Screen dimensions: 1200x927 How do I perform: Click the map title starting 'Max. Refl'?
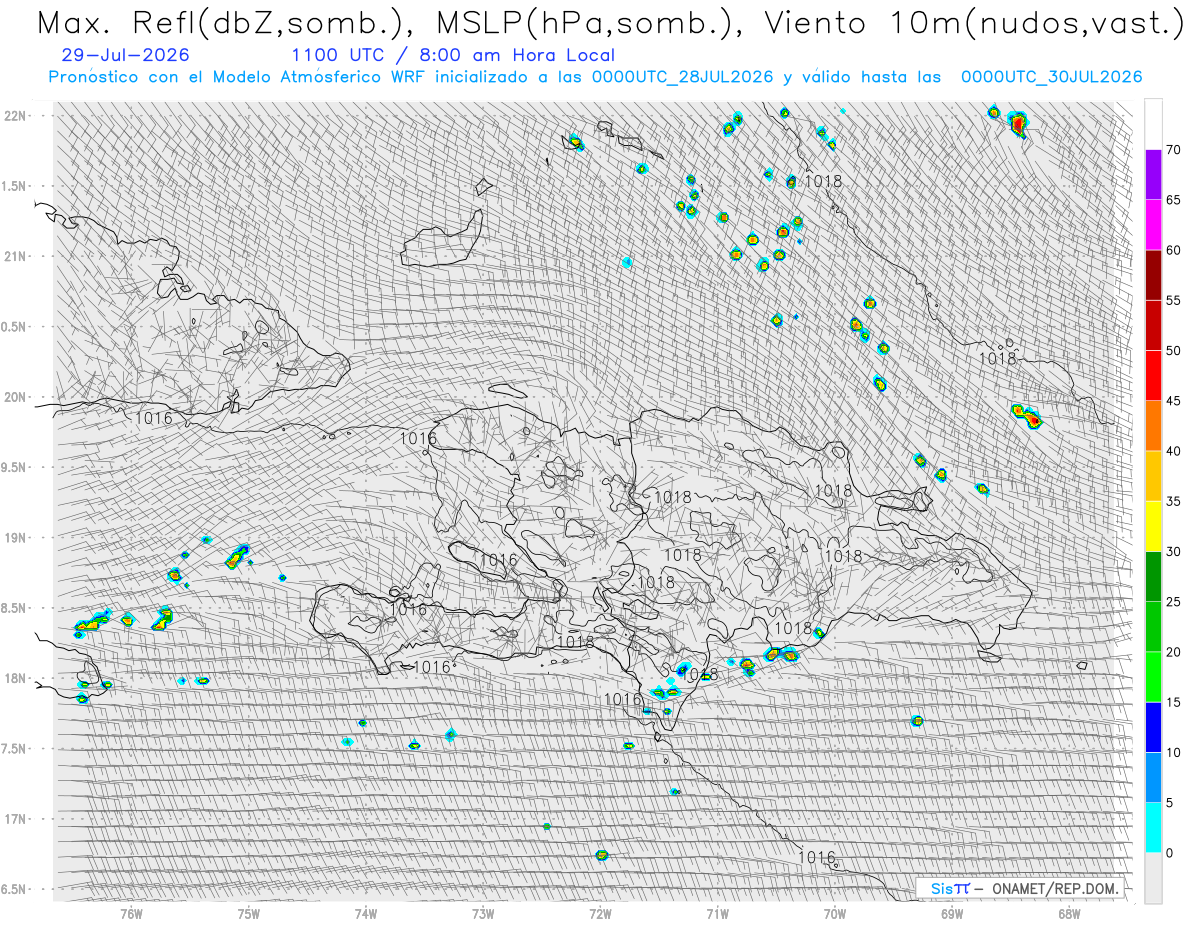tap(609, 23)
